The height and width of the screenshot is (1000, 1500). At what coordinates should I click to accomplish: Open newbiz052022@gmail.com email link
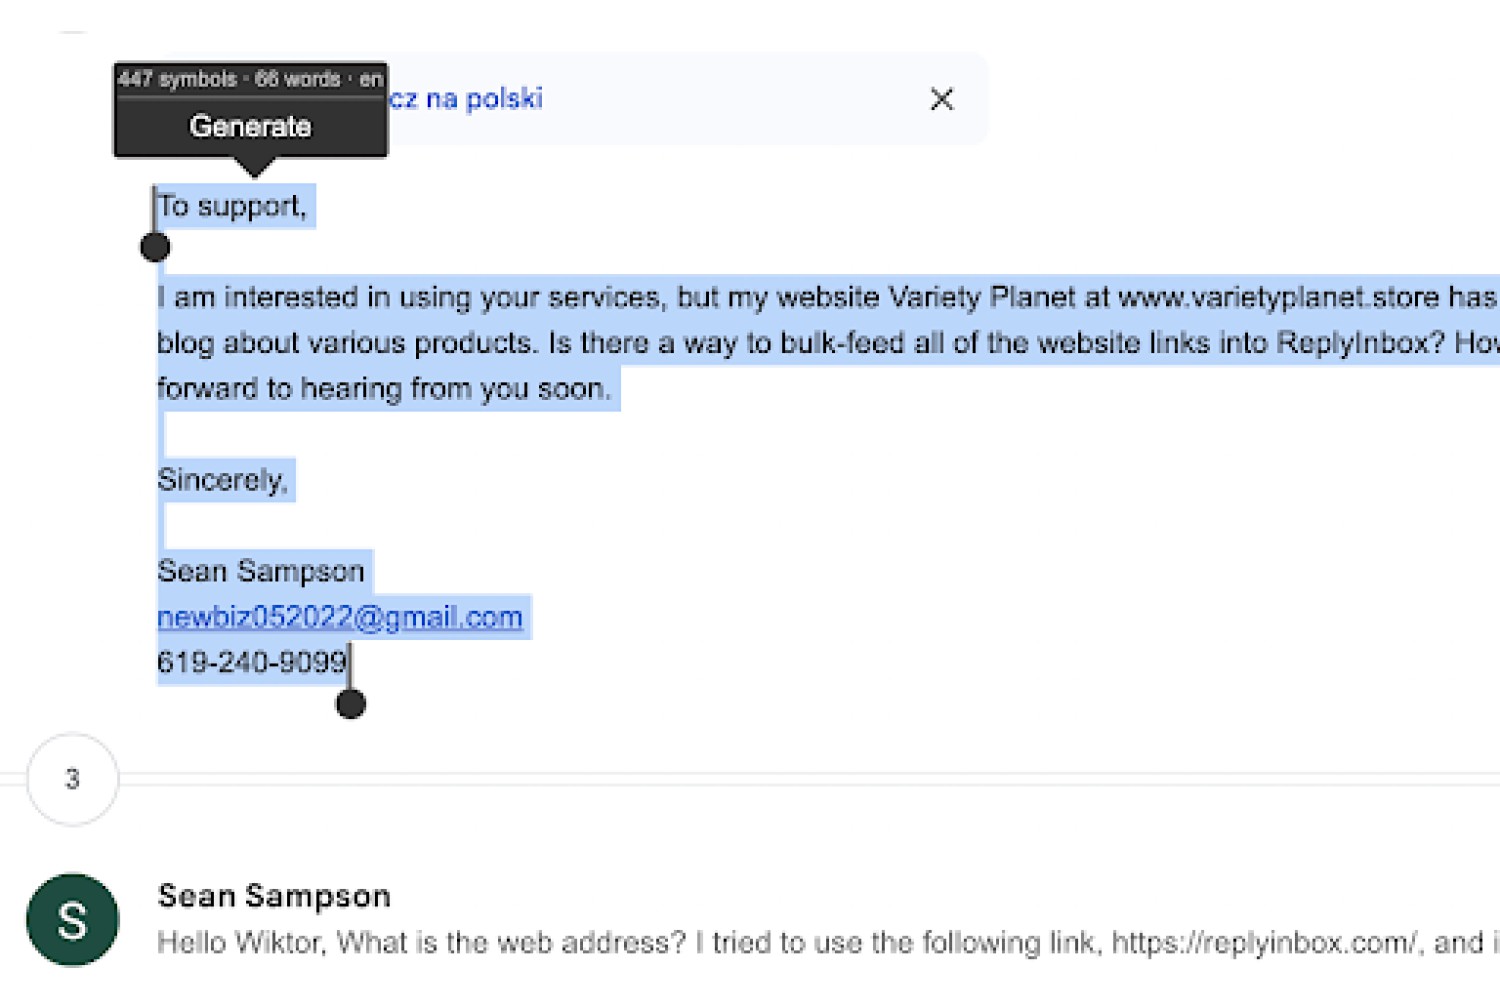tap(340, 617)
